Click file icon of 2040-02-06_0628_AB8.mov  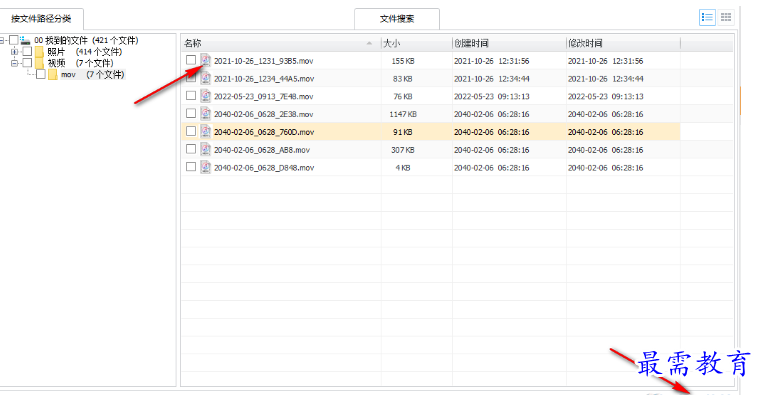point(206,150)
